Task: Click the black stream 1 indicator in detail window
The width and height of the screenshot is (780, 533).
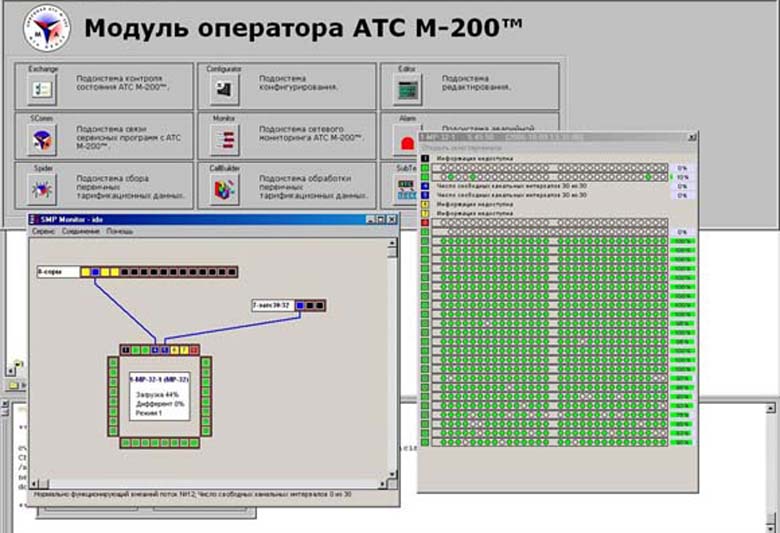Action: click(425, 159)
